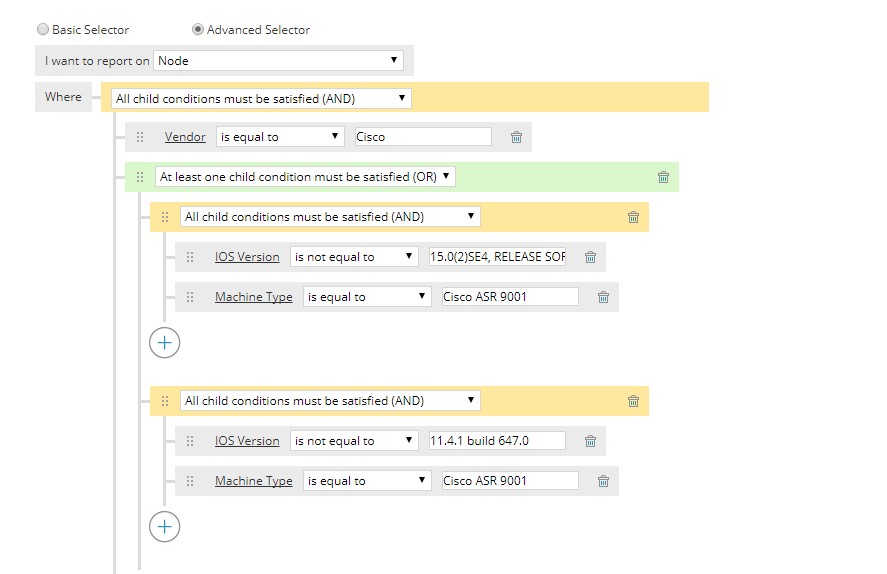Click the Vendor field link
Image resolution: width=887 pixels, height=574 pixels.
(185, 137)
